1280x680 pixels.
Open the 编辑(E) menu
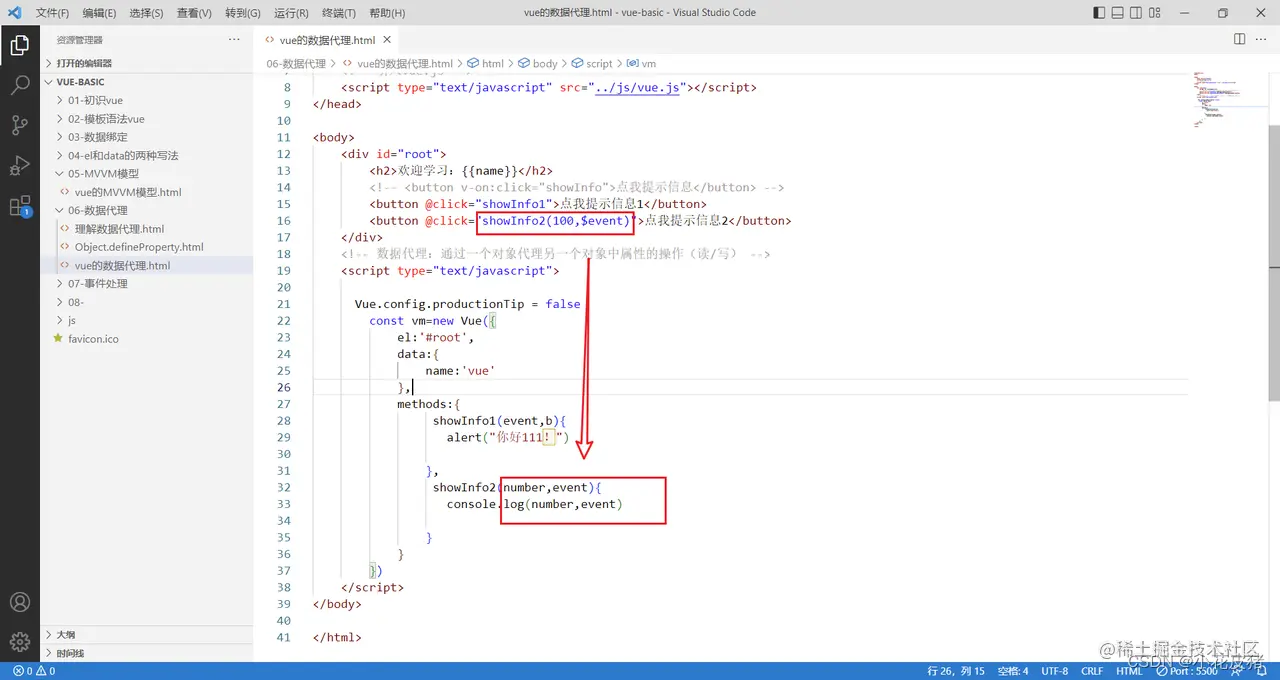(x=99, y=13)
